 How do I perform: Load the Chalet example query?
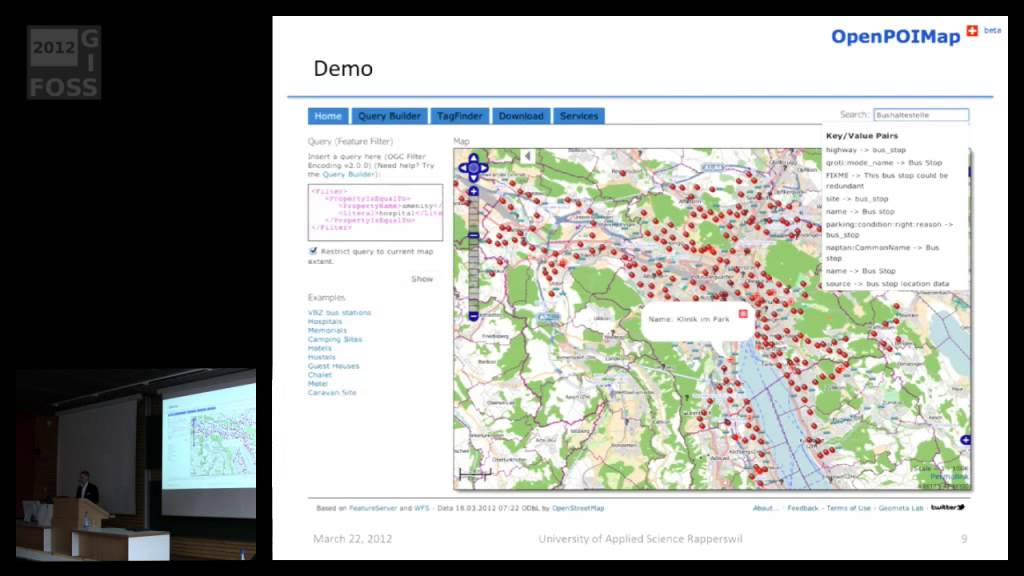[320, 375]
